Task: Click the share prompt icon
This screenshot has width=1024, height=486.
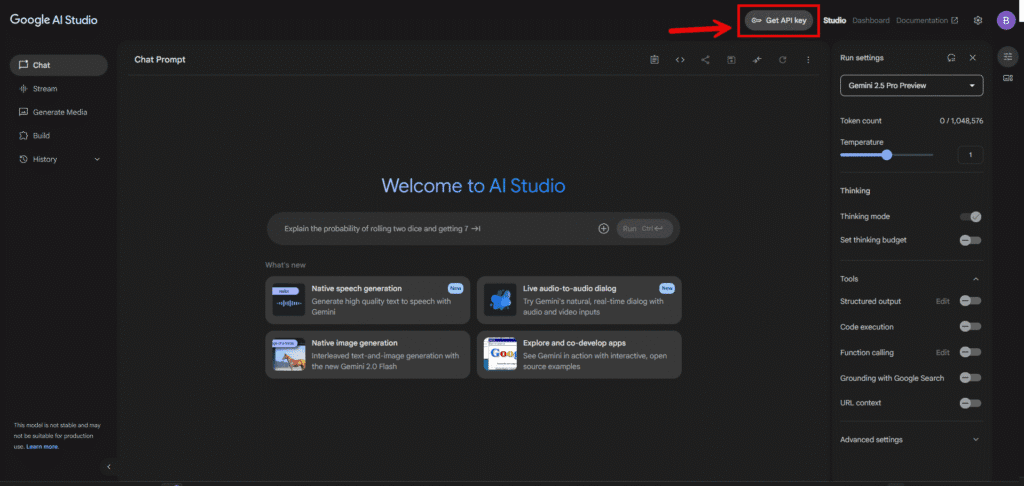Action: 705,60
